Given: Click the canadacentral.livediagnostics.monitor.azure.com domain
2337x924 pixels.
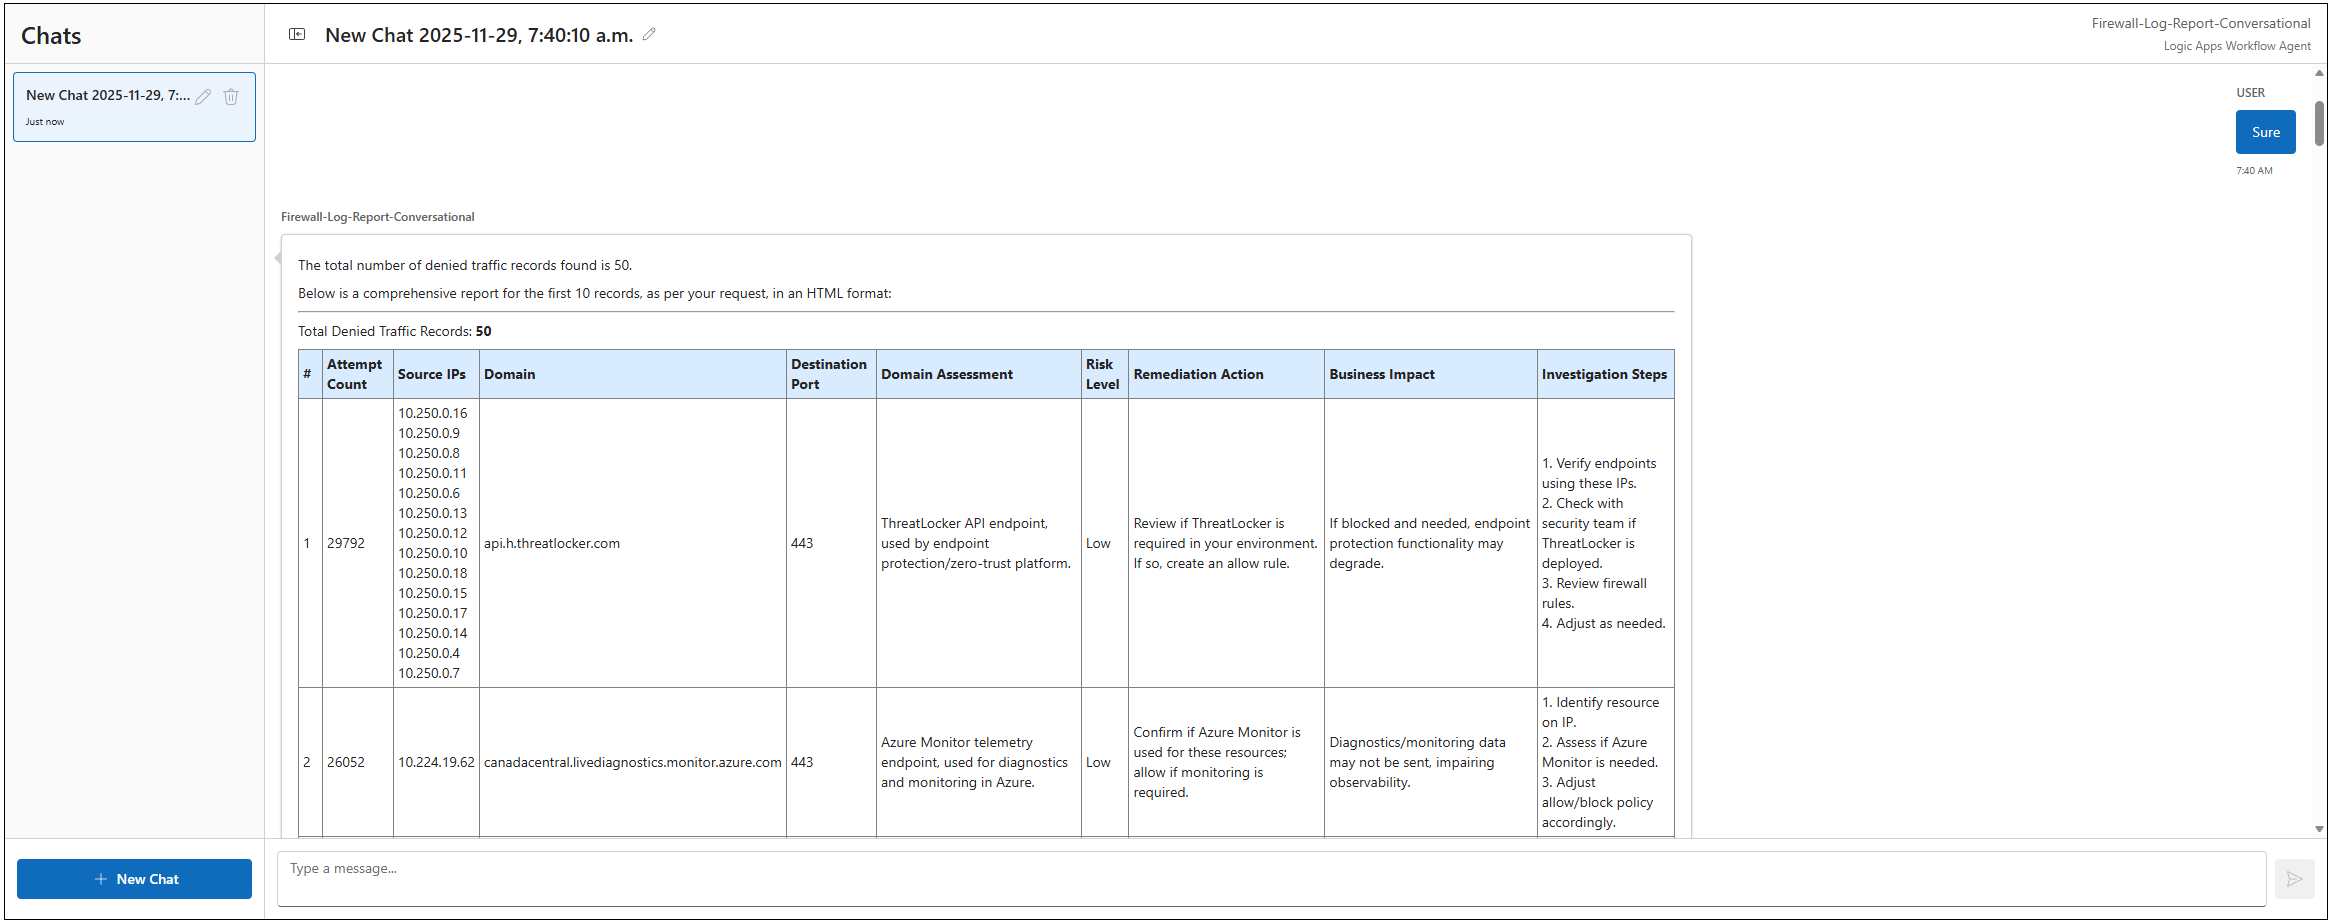Looking at the screenshot, I should [x=632, y=763].
